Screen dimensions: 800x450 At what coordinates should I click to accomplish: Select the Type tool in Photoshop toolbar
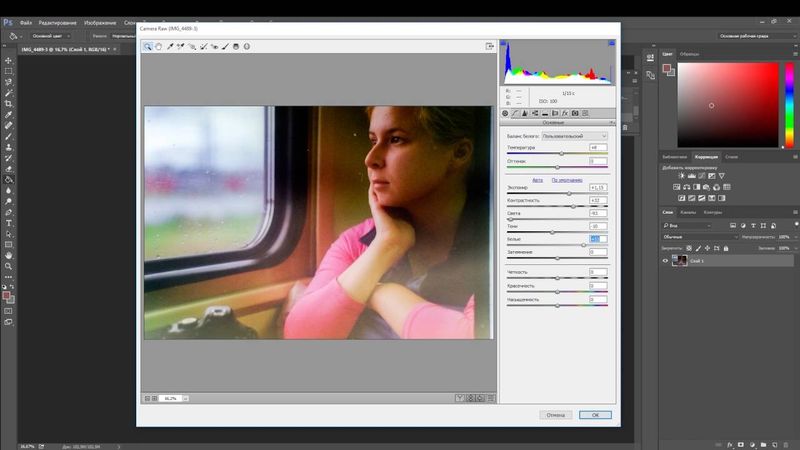pyautogui.click(x=8, y=223)
